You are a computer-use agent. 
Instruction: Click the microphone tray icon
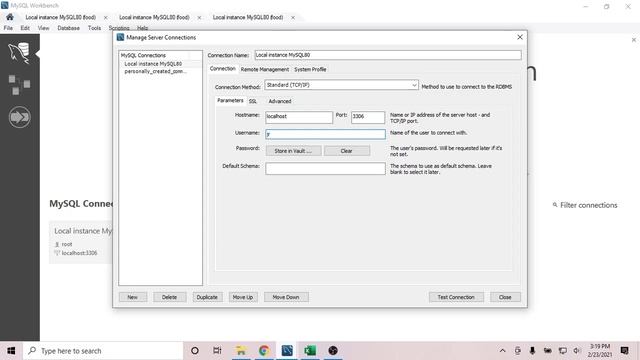(532, 351)
